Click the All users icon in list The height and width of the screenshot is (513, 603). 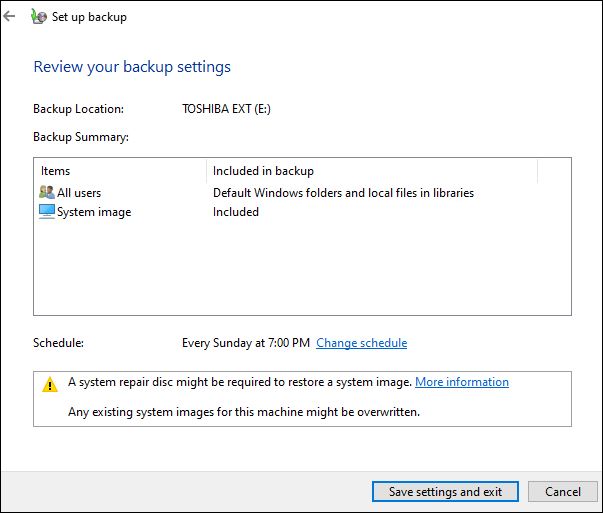(x=46, y=192)
